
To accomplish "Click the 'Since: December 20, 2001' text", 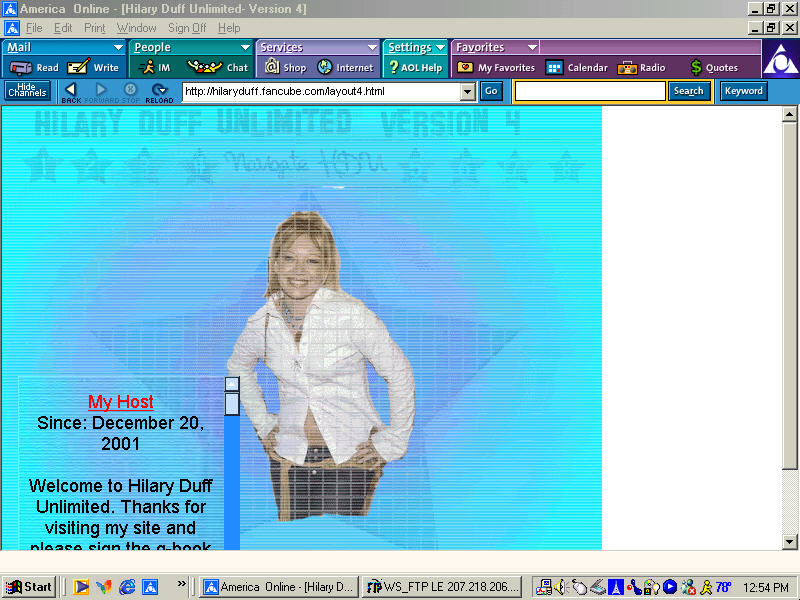I will click(120, 433).
